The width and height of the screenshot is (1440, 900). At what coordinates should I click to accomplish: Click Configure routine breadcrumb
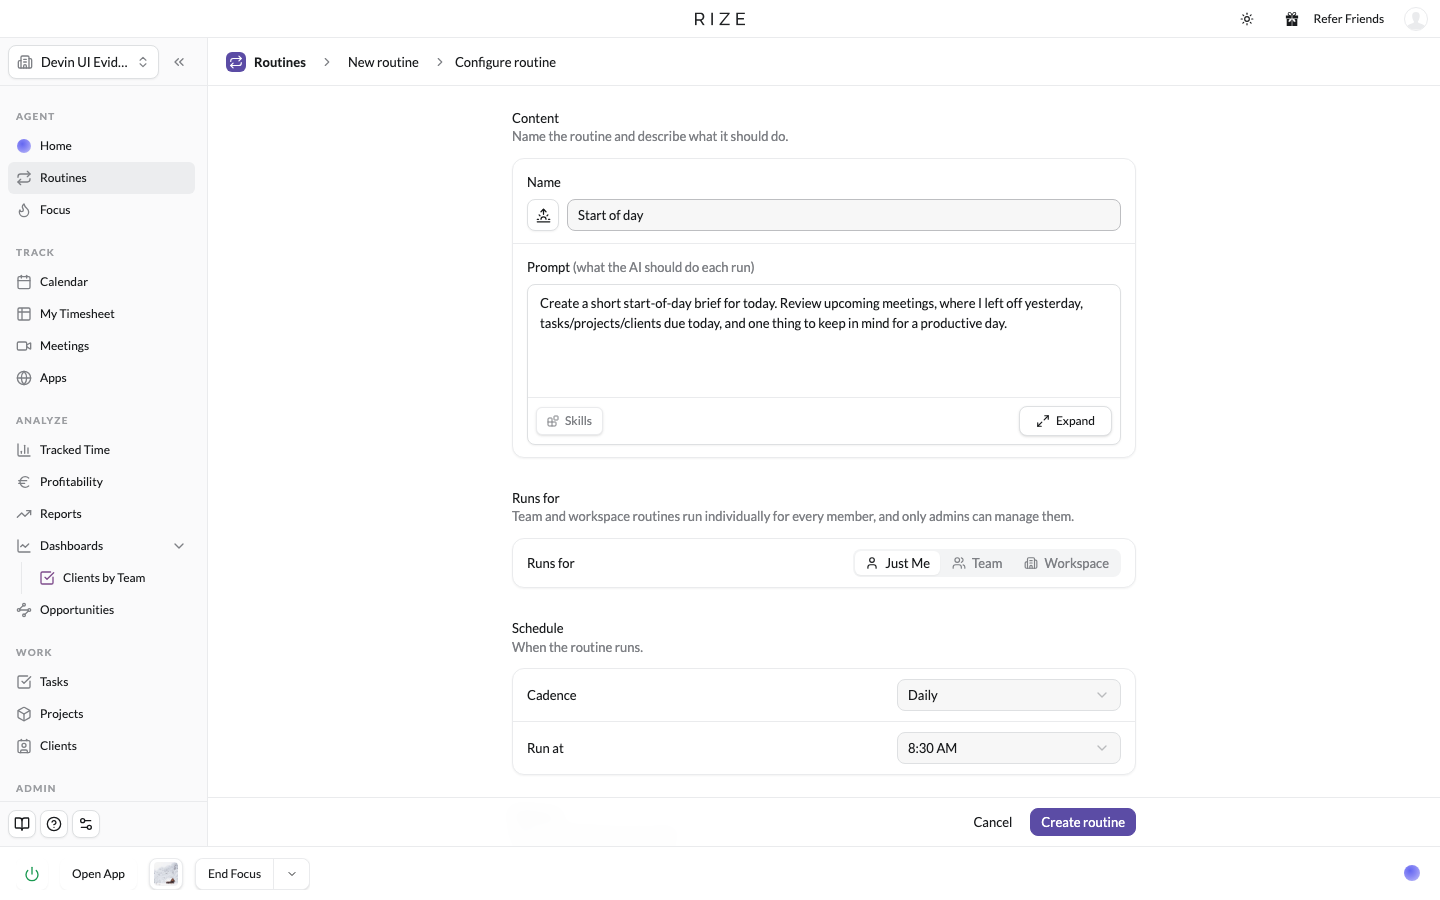505,62
